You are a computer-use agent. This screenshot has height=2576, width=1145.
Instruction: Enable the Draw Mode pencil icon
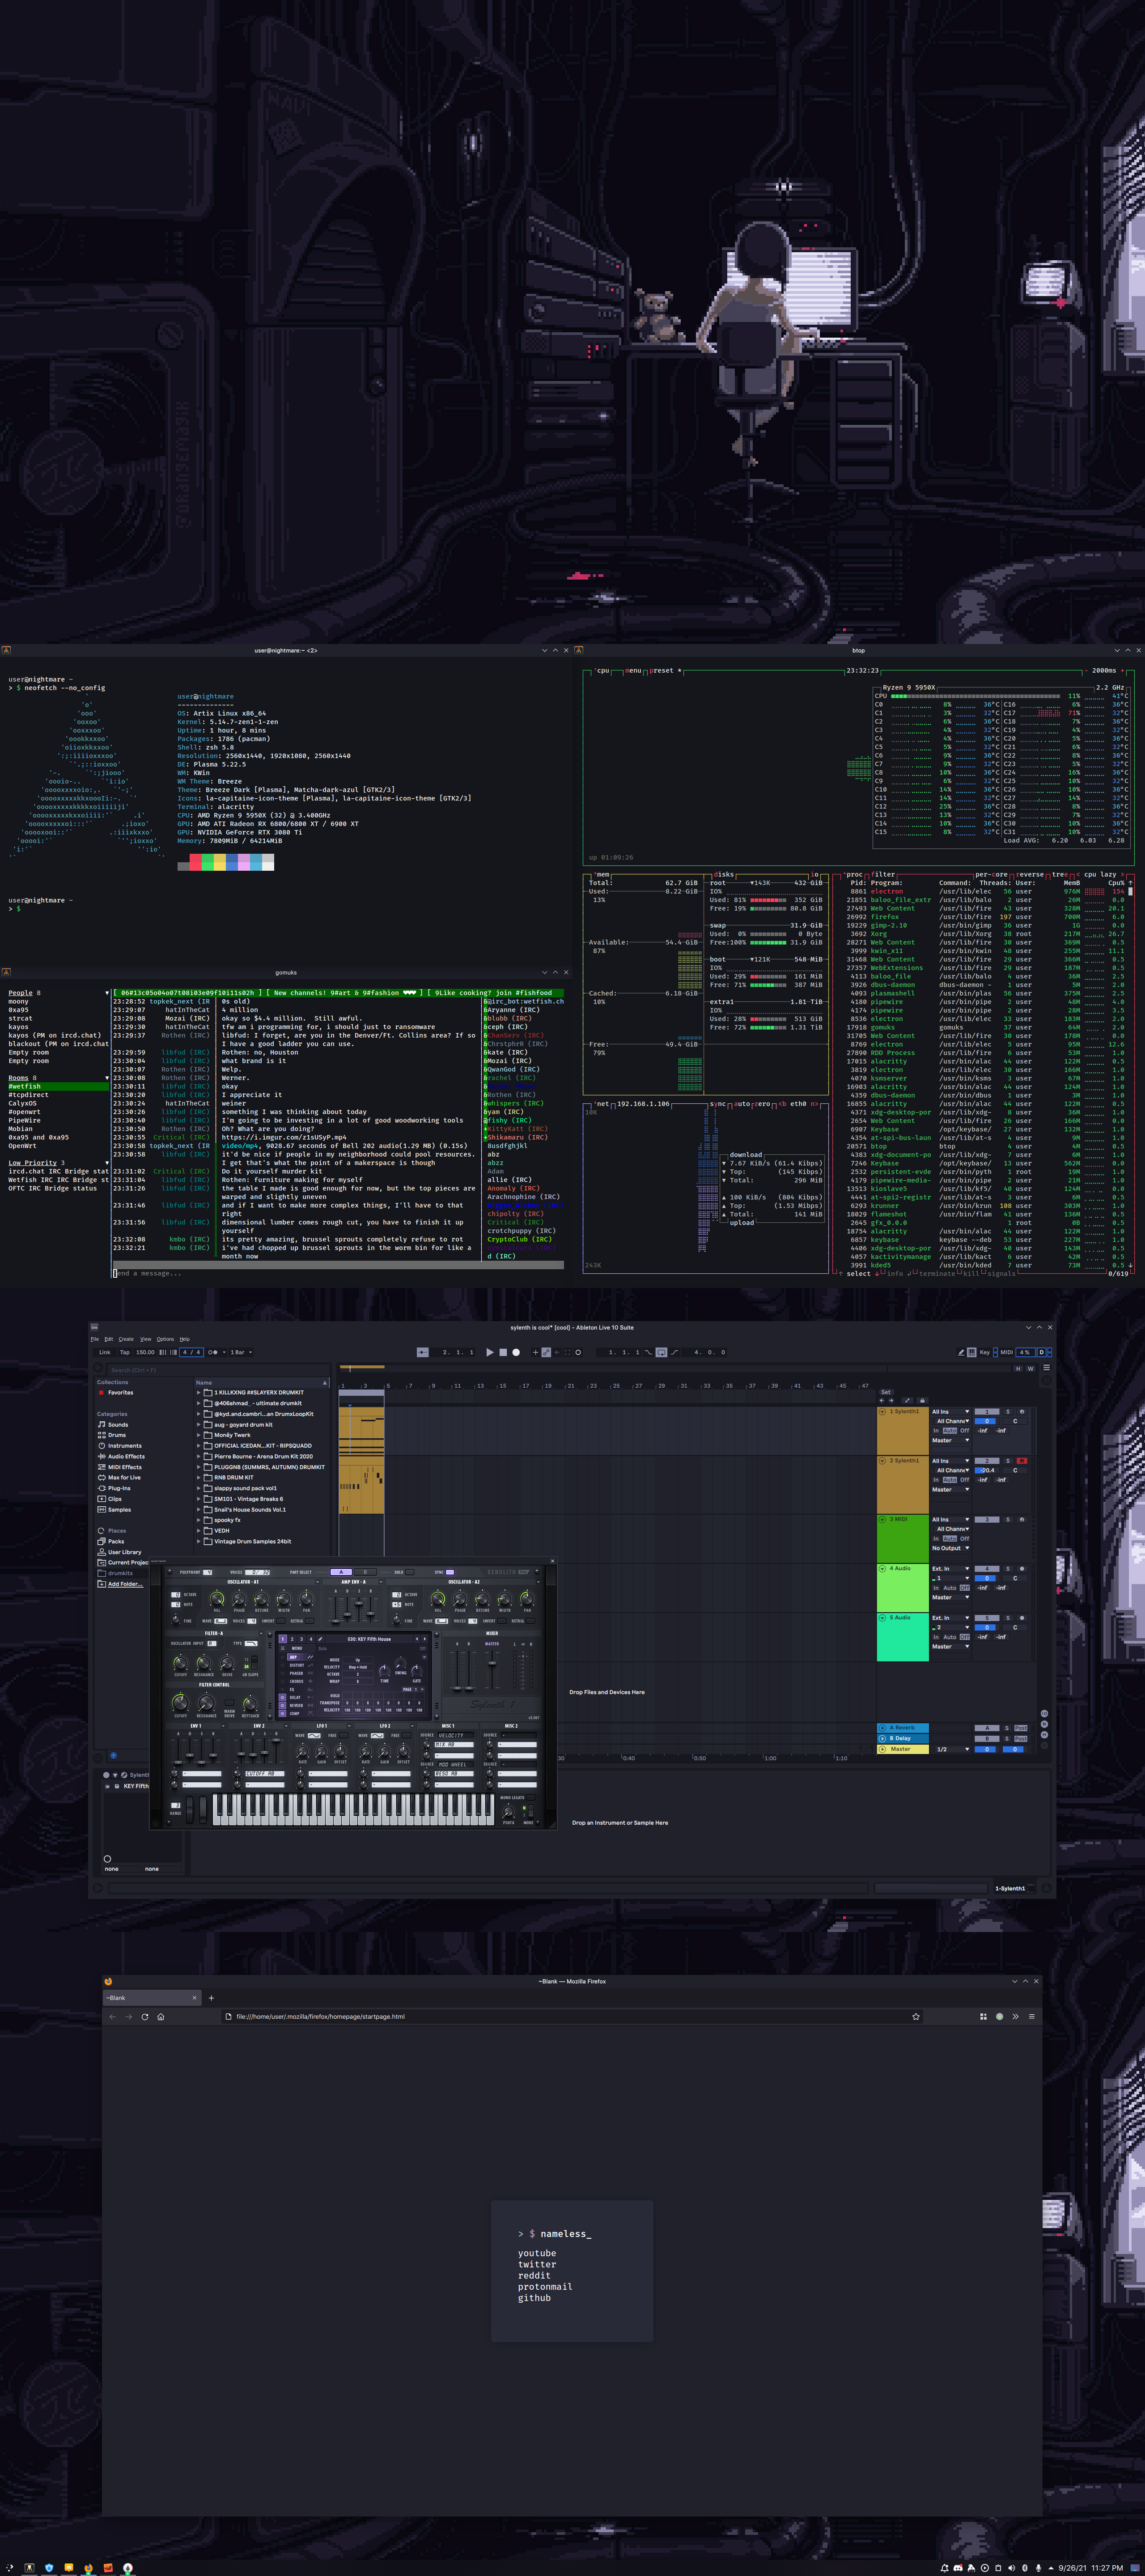click(961, 1352)
